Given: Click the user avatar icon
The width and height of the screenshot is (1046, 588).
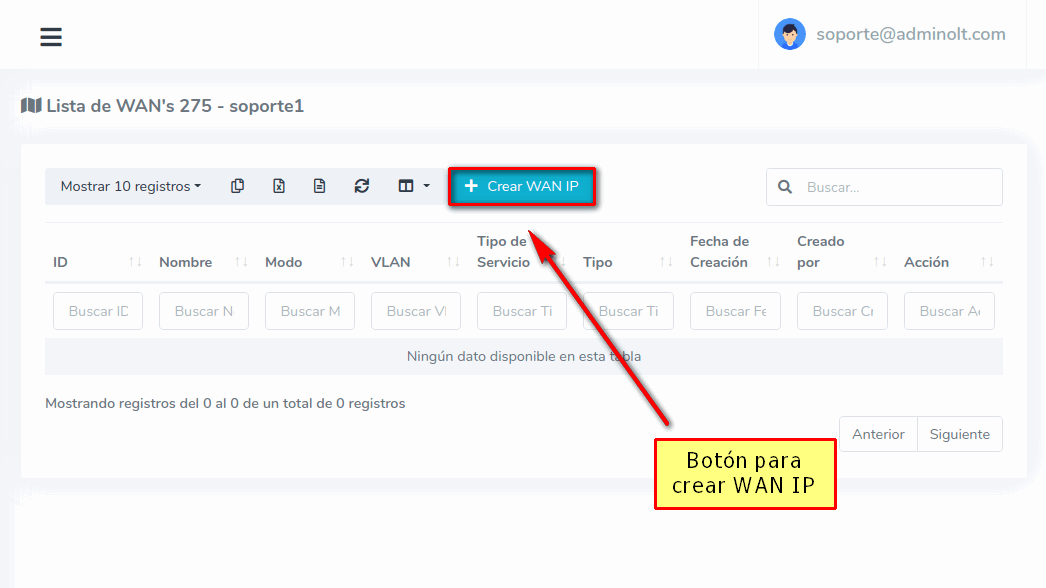Looking at the screenshot, I should point(789,34).
